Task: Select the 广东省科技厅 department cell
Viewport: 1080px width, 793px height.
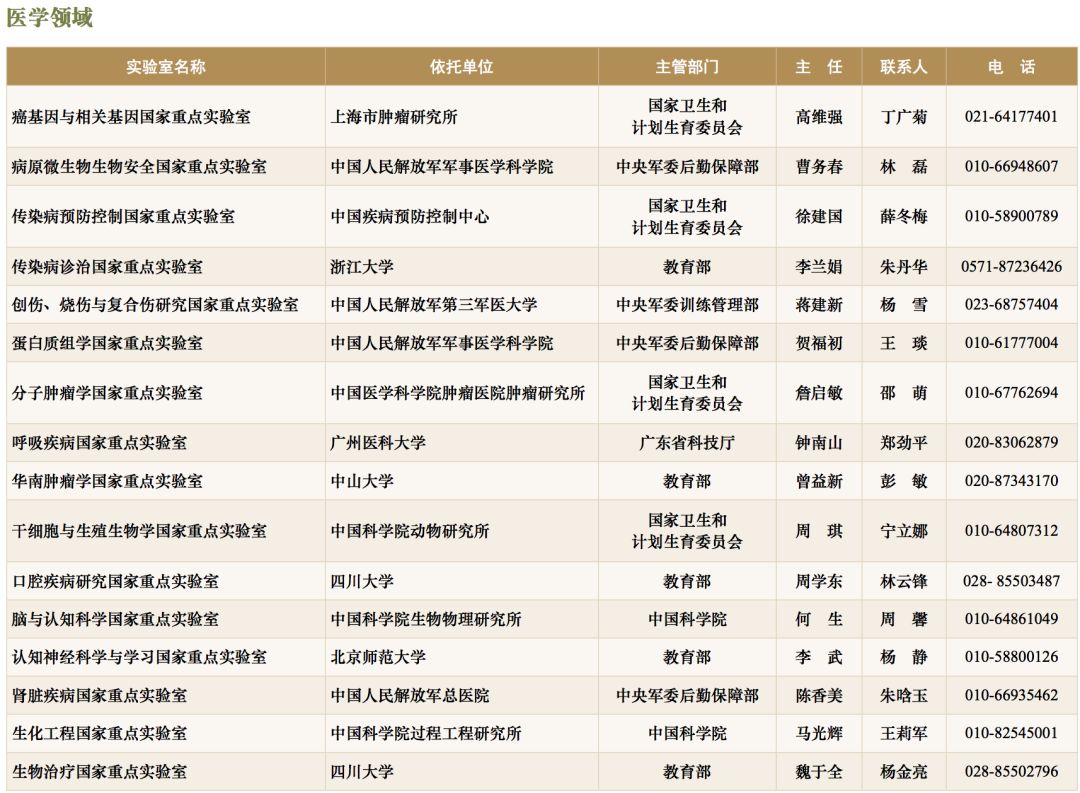Action: (x=686, y=443)
